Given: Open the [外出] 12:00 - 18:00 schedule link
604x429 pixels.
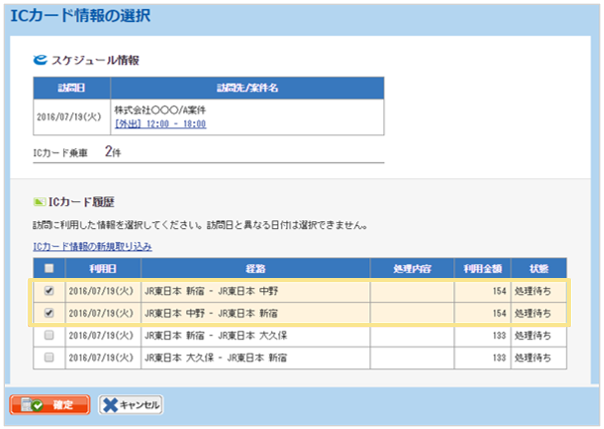Looking at the screenshot, I should pos(160,124).
